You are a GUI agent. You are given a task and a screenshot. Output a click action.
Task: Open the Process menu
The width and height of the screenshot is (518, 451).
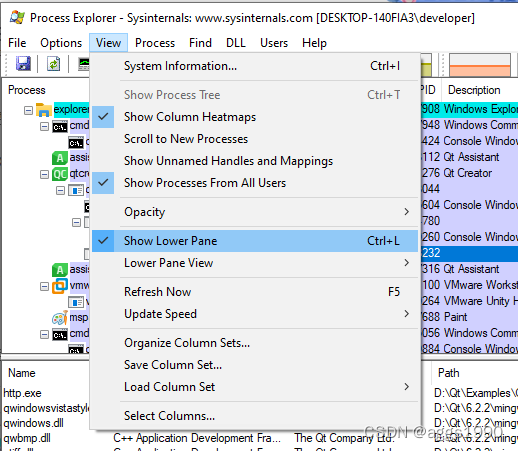click(x=155, y=43)
